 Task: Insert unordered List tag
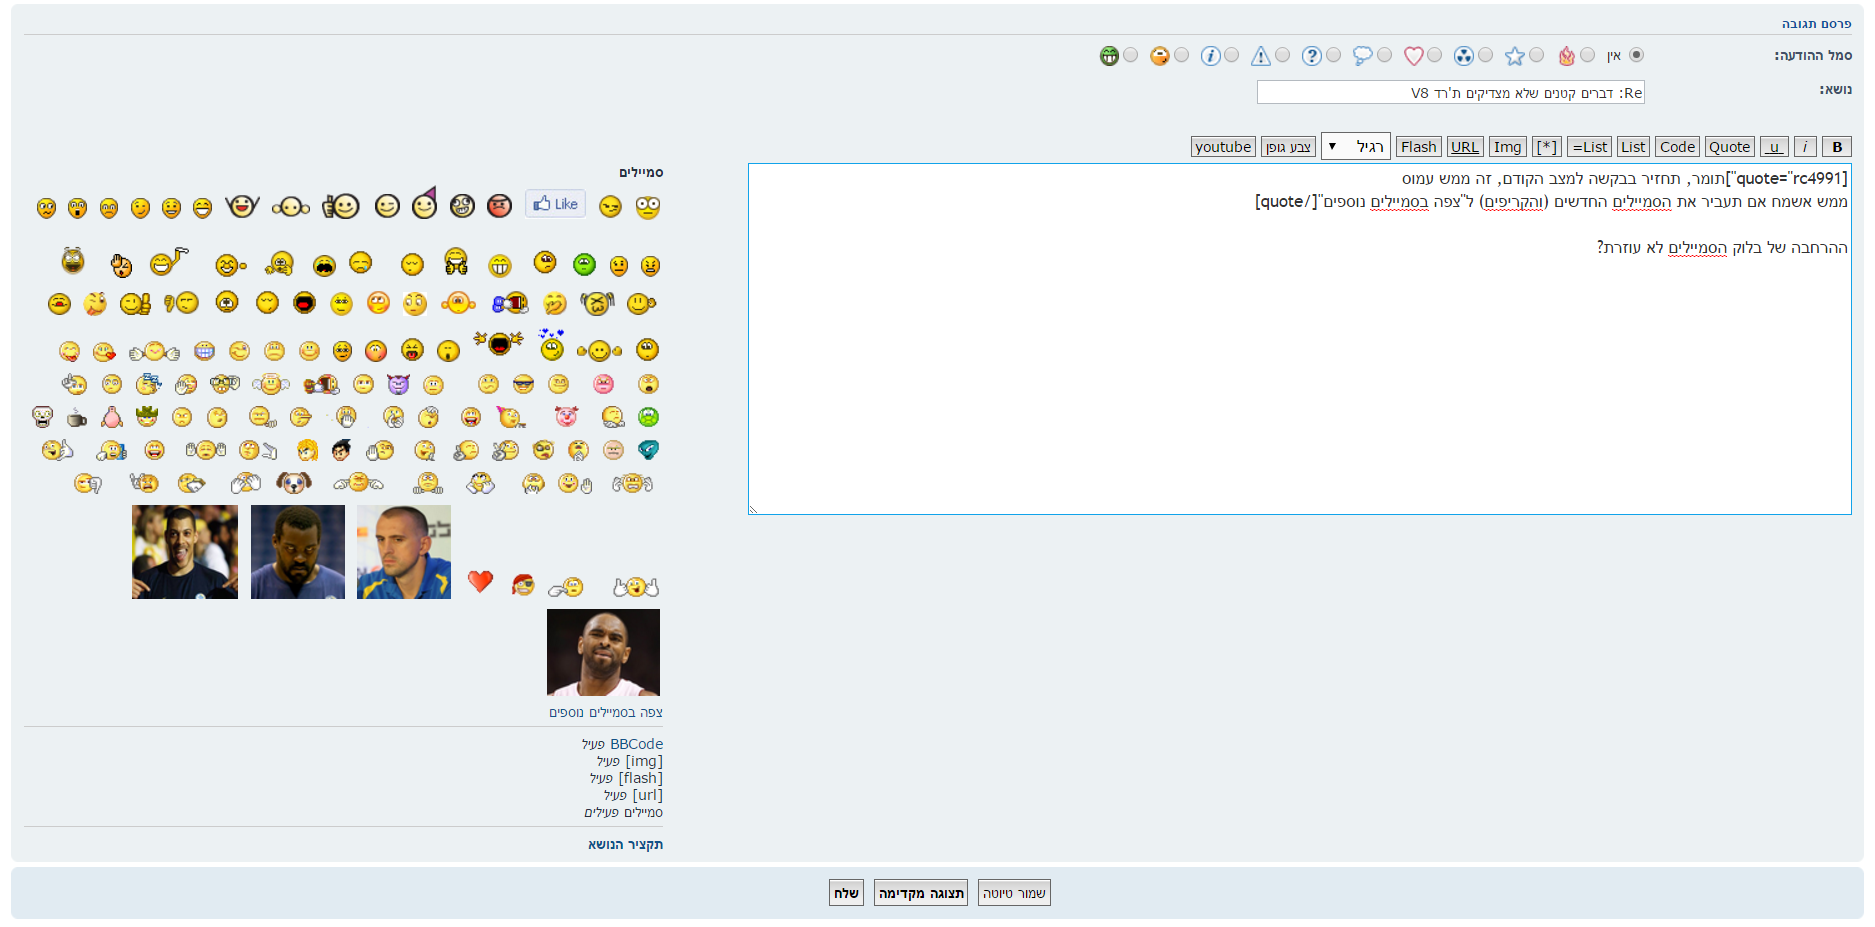1633,147
